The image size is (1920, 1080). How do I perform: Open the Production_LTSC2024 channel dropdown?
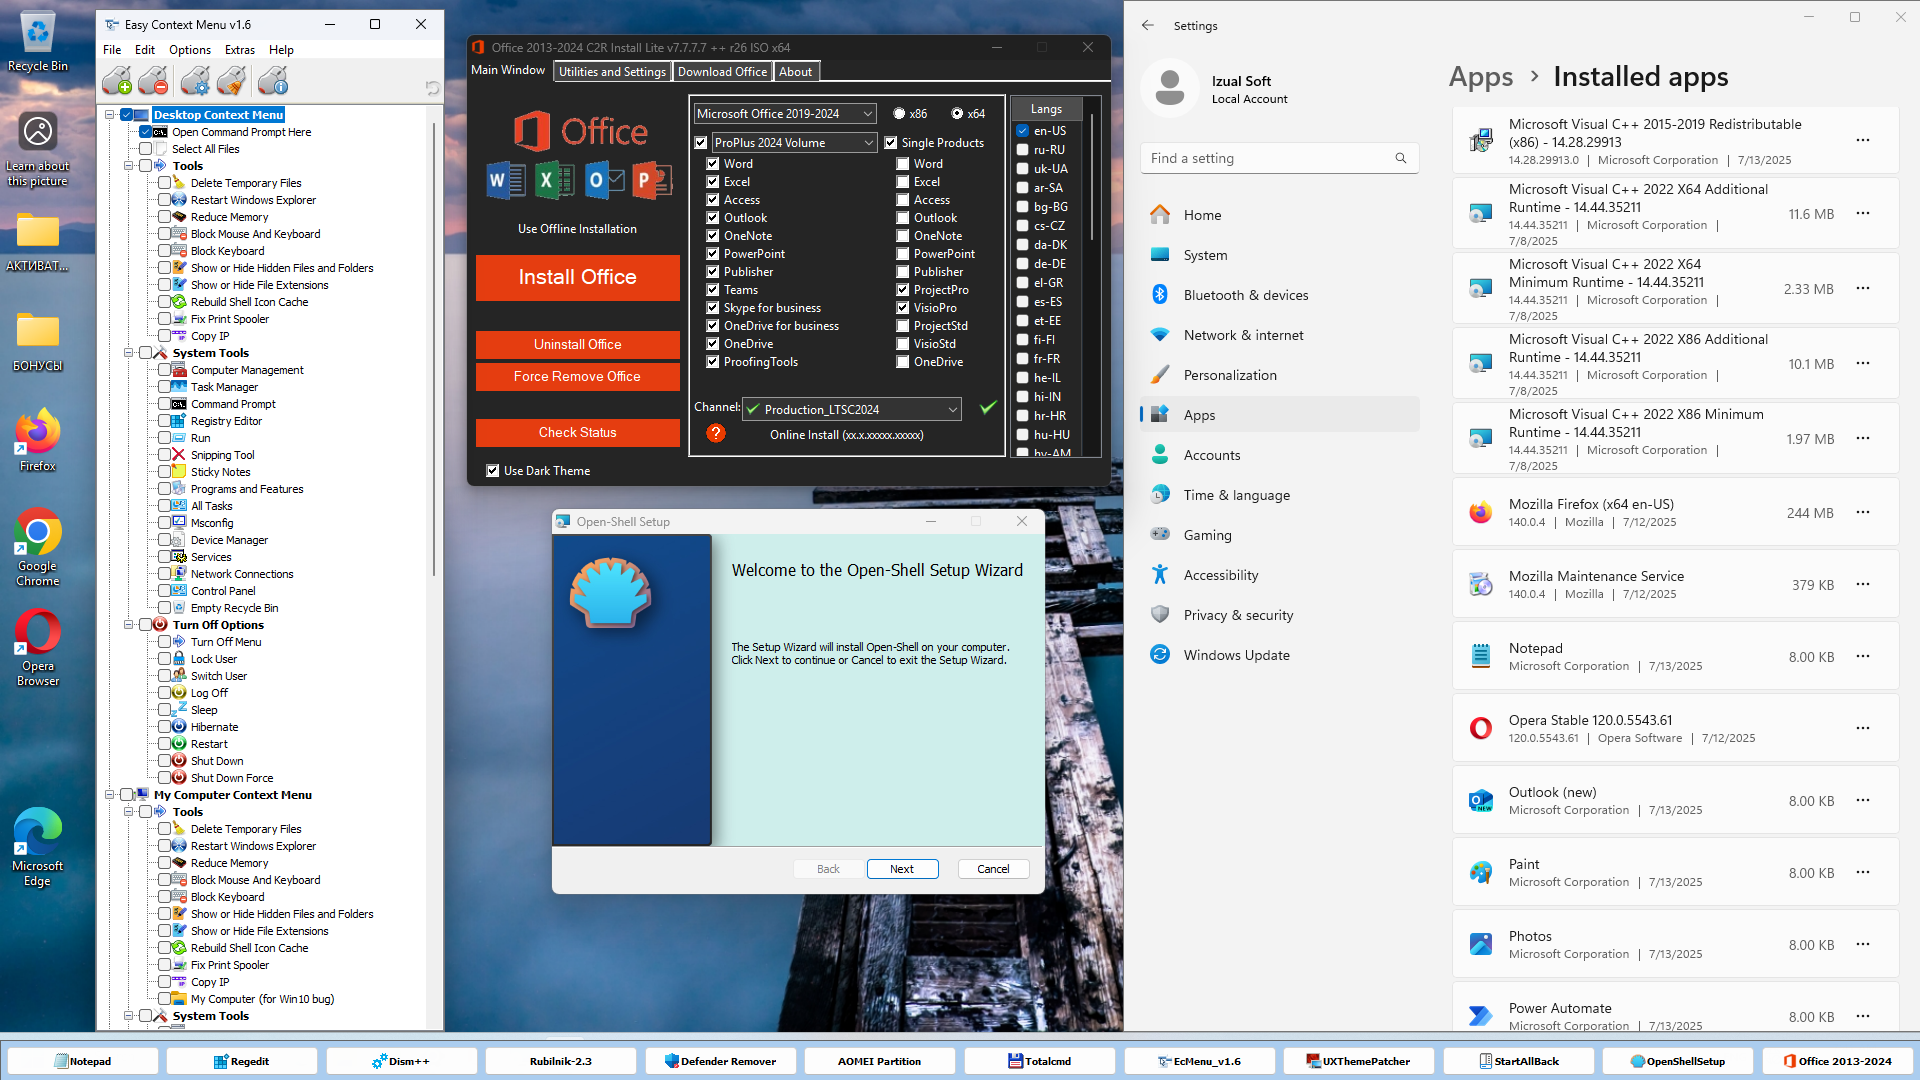click(852, 409)
